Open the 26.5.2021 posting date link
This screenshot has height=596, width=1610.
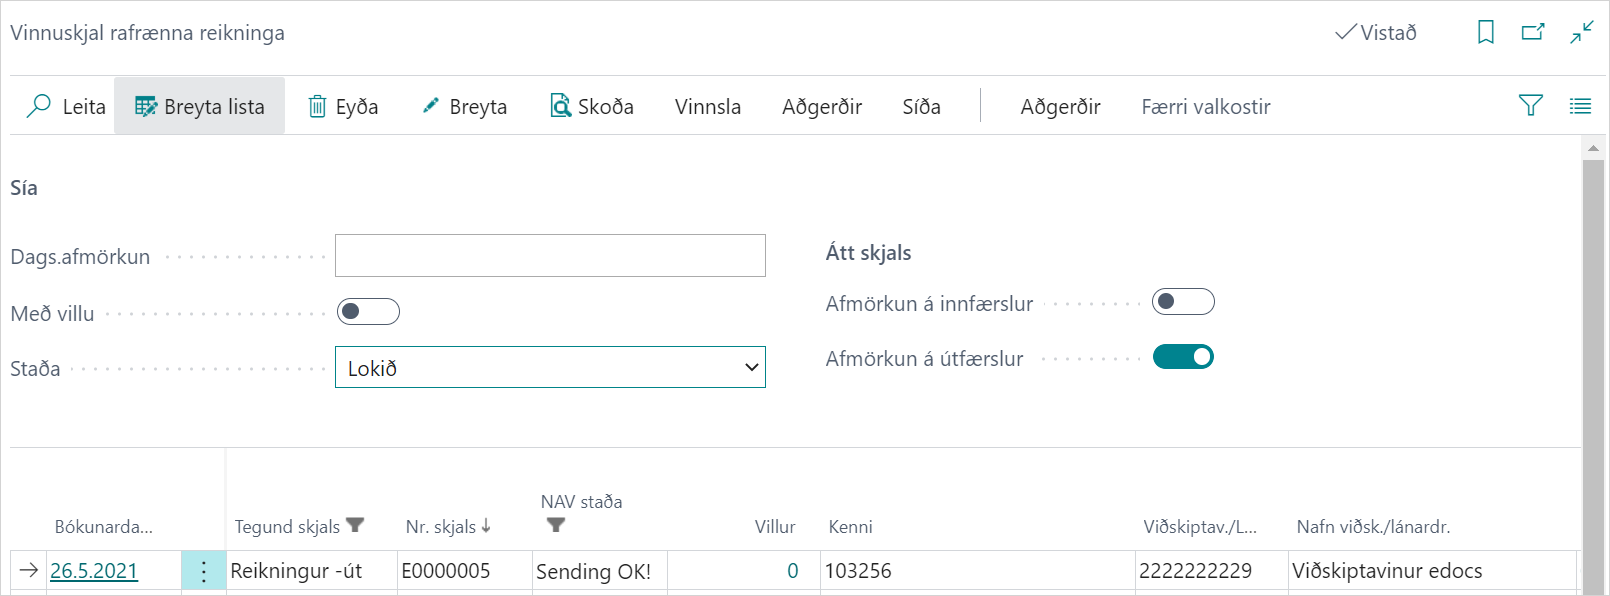(94, 571)
